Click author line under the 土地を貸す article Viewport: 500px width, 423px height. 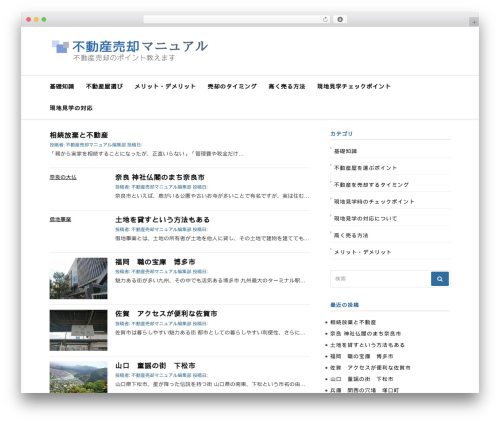(x=162, y=229)
